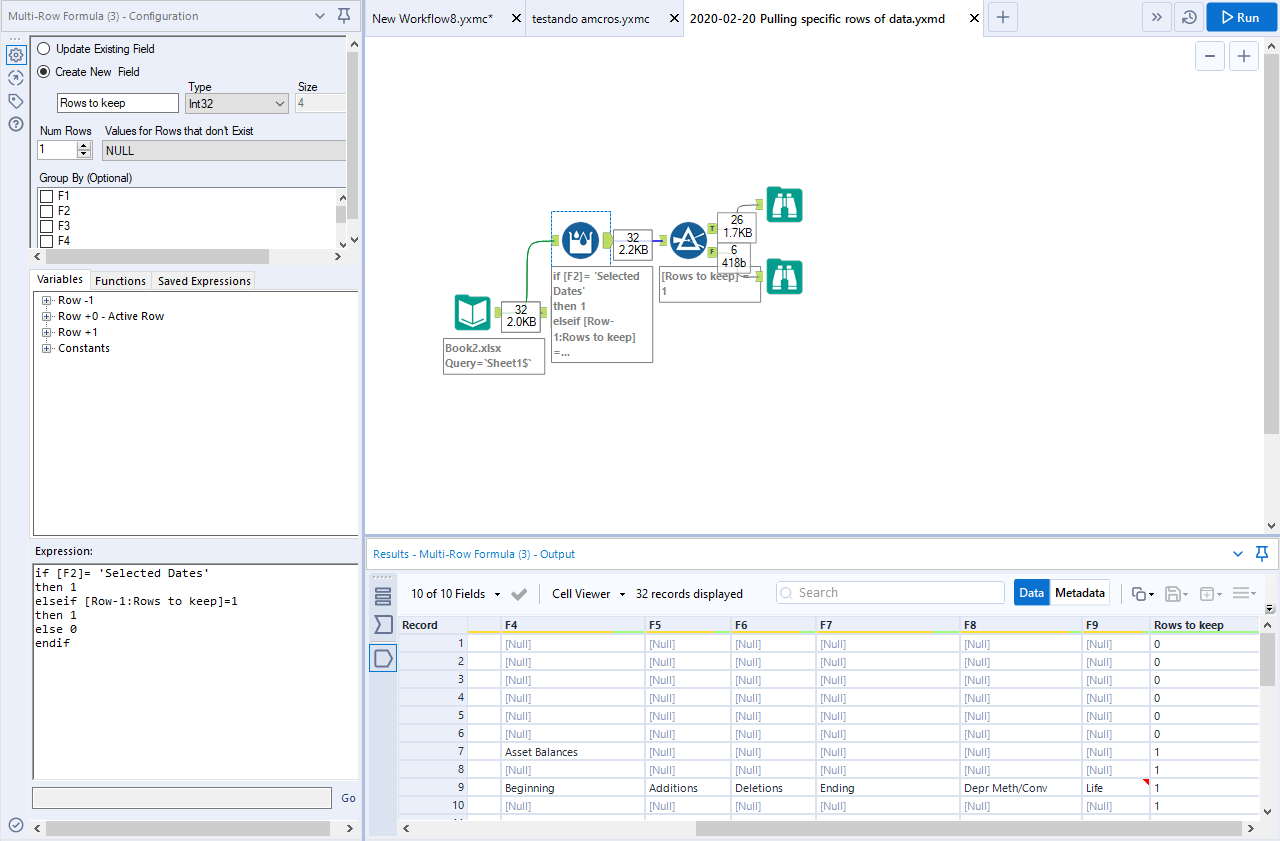Screen dimensions: 1280x841
Task: Expand the Constants variable node
Action: [46, 348]
